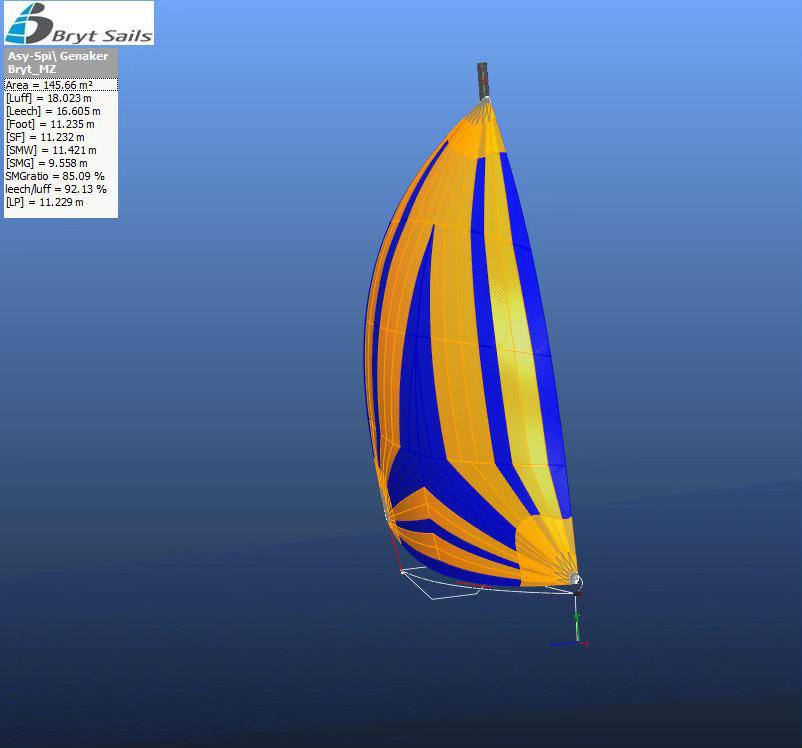The width and height of the screenshot is (802, 748).
Task: Click the [LP] = 11.229 m entry
Action: pyautogui.click(x=45, y=202)
